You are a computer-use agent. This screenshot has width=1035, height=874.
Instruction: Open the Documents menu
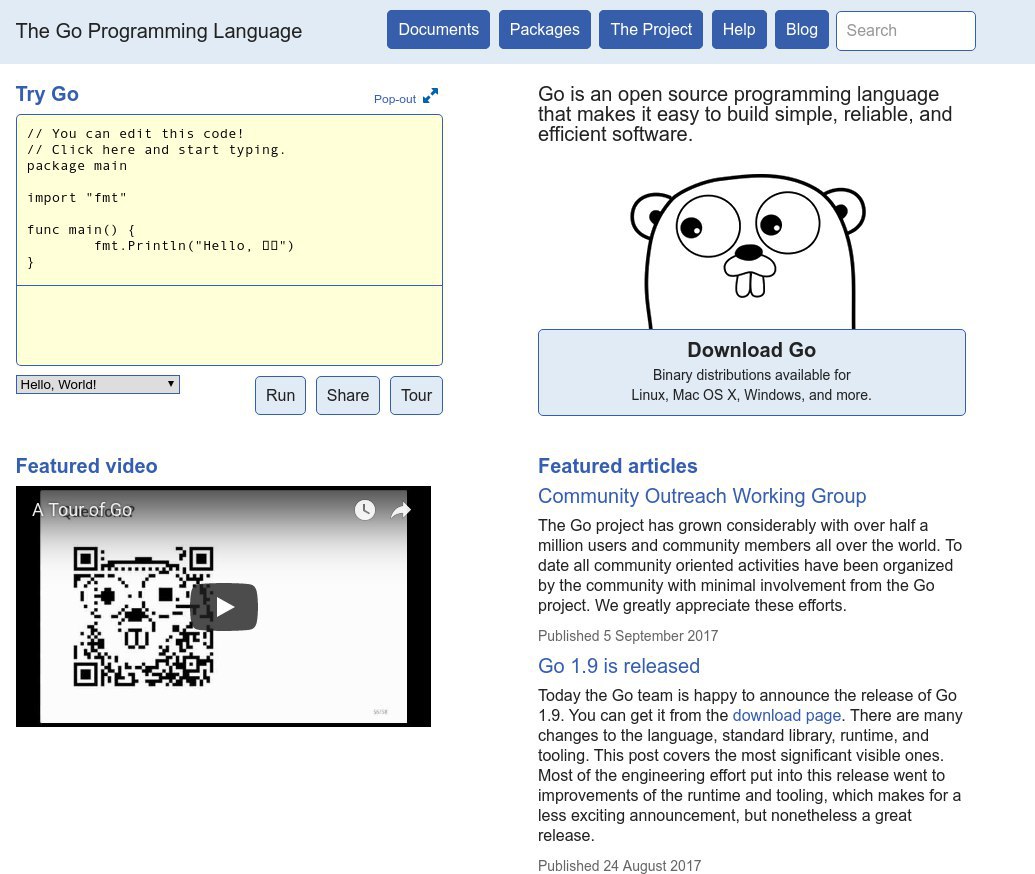[438, 30]
